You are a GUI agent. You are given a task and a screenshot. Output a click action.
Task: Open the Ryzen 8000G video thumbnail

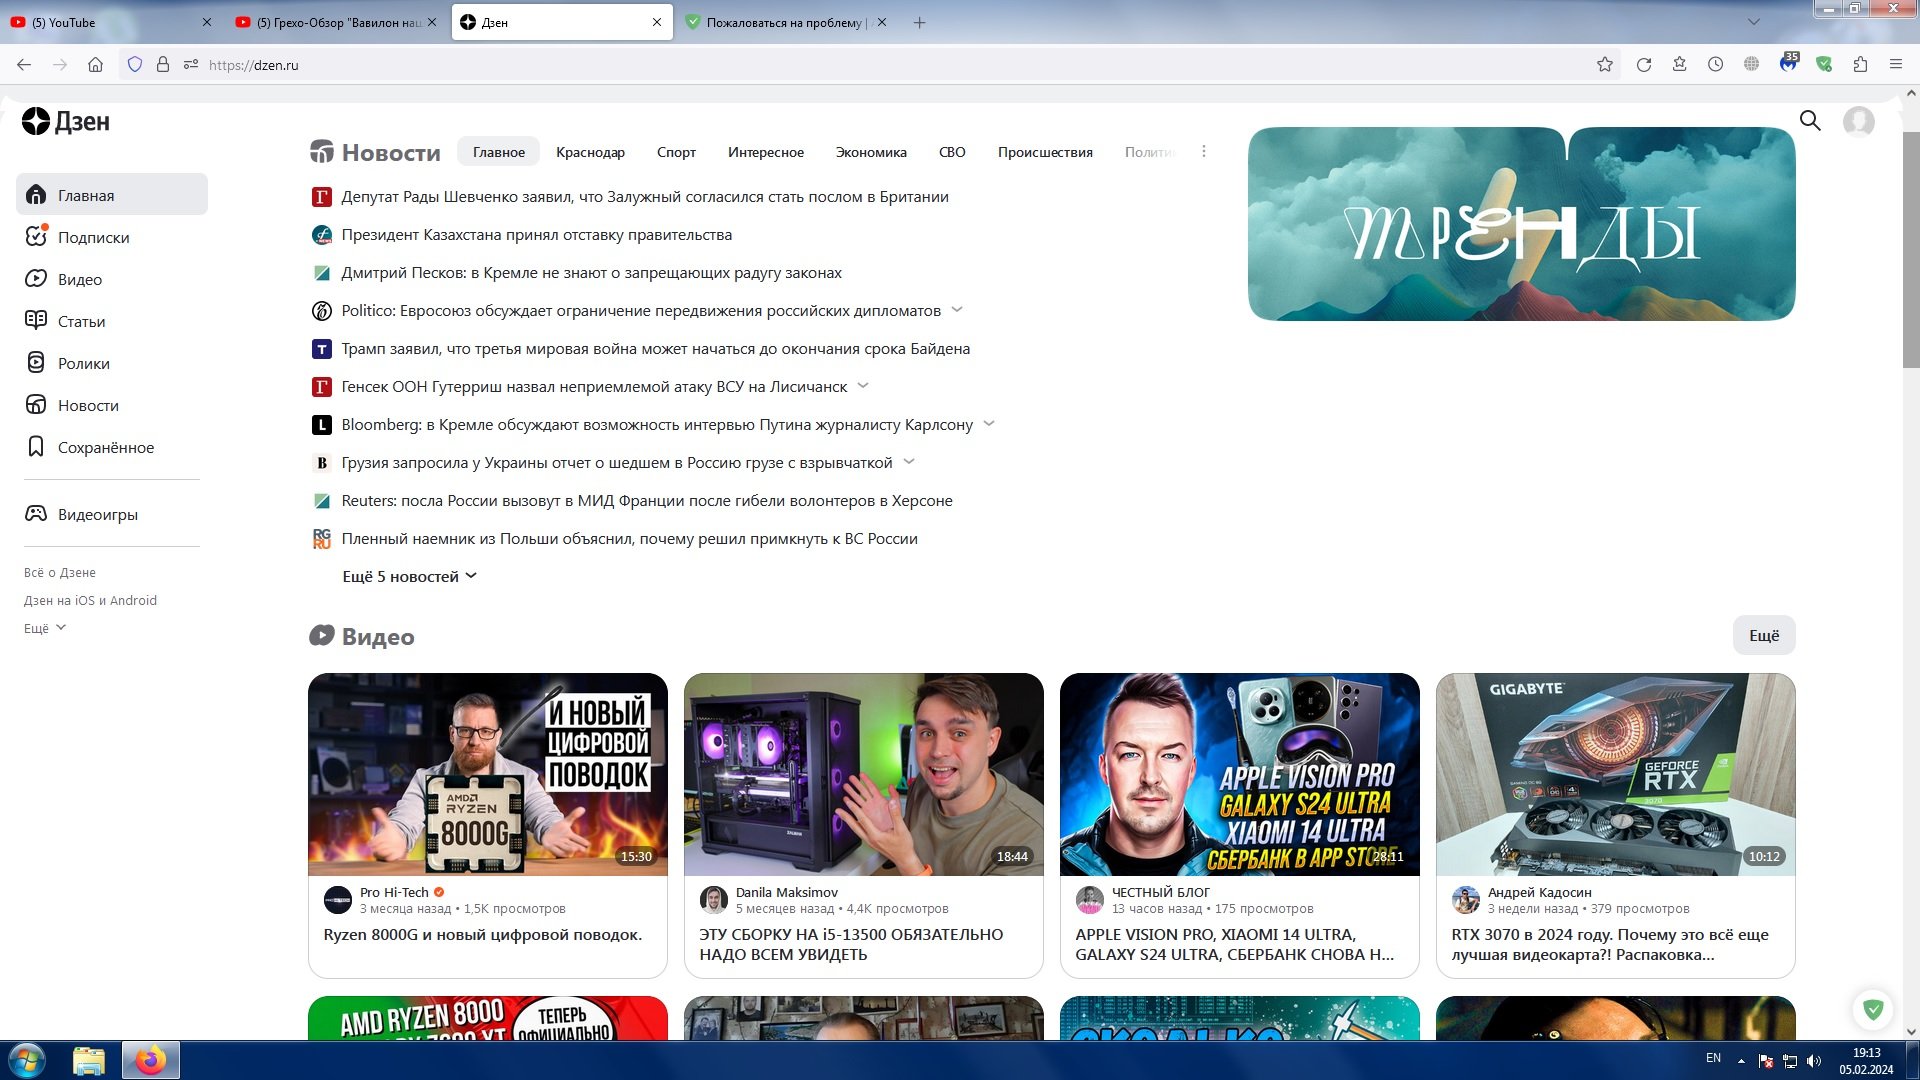487,774
